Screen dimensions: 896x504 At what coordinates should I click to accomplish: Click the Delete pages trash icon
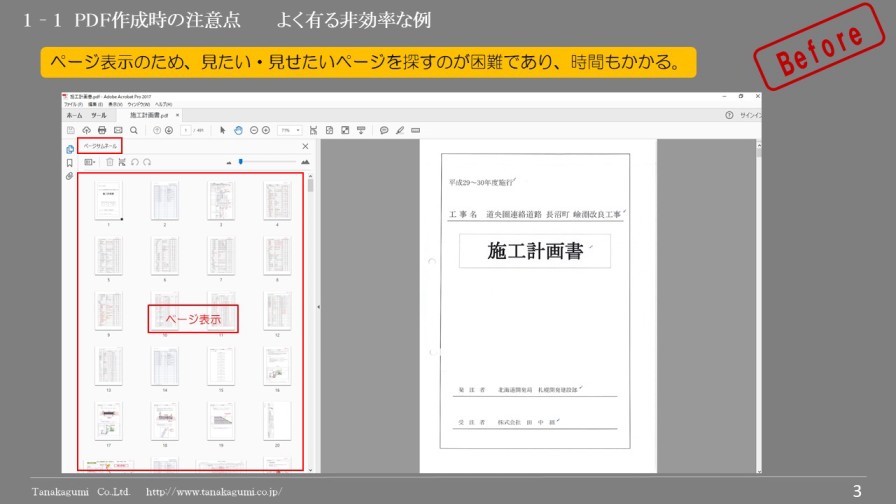[x=110, y=161]
